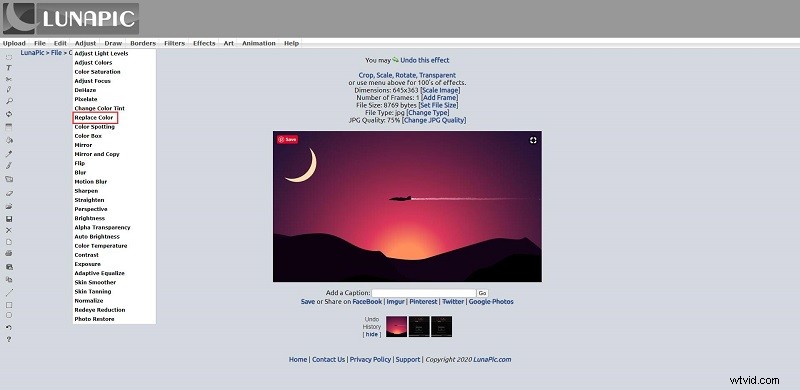Viewport: 800px width, 390px height.
Task: Choose the eyedropper color picker tool
Action: pyautogui.click(x=9, y=153)
